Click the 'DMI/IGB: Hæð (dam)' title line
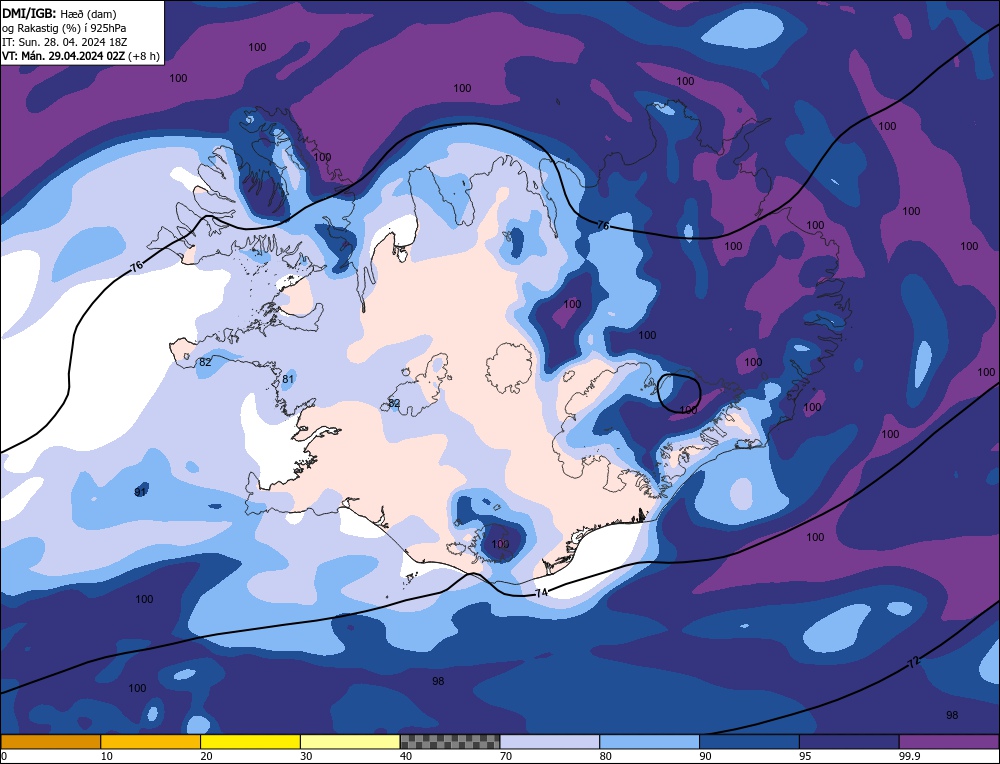 59,13
